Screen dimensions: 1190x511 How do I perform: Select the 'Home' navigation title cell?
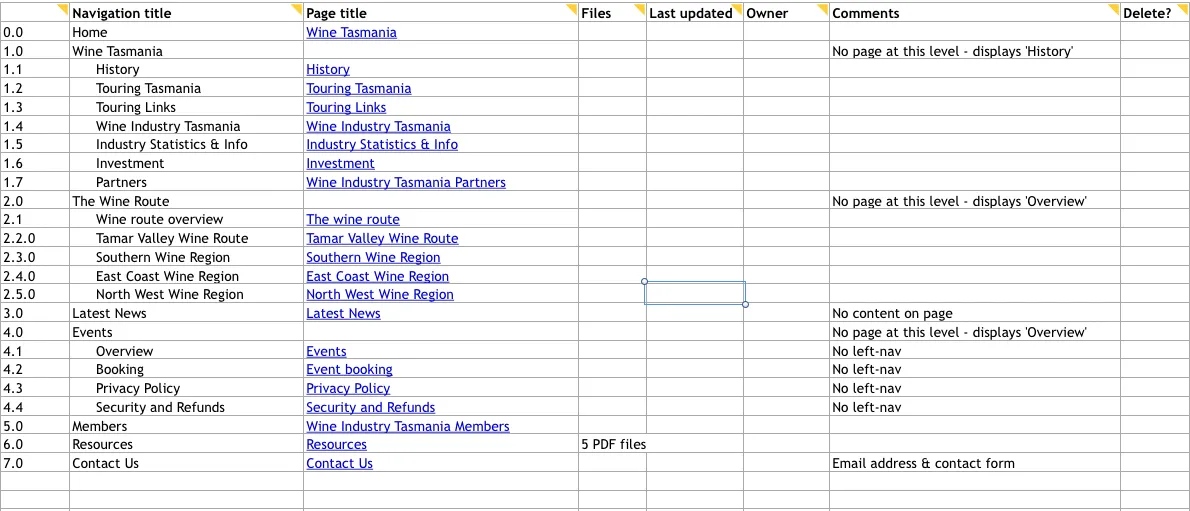(187, 32)
